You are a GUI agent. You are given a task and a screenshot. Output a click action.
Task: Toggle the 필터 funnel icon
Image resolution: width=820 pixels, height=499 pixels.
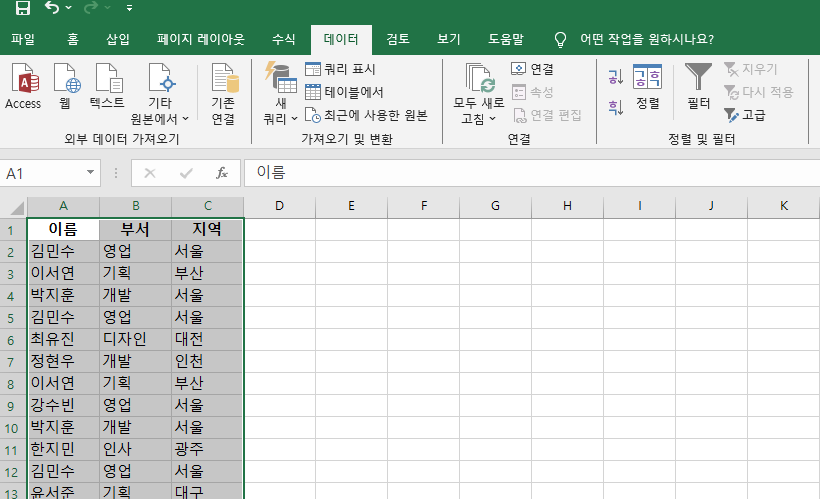(698, 87)
